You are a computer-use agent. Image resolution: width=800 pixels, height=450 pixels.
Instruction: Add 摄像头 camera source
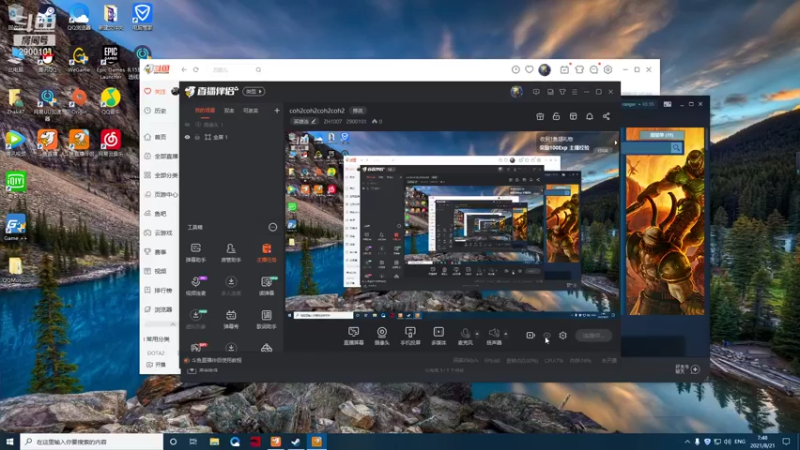[x=382, y=336]
